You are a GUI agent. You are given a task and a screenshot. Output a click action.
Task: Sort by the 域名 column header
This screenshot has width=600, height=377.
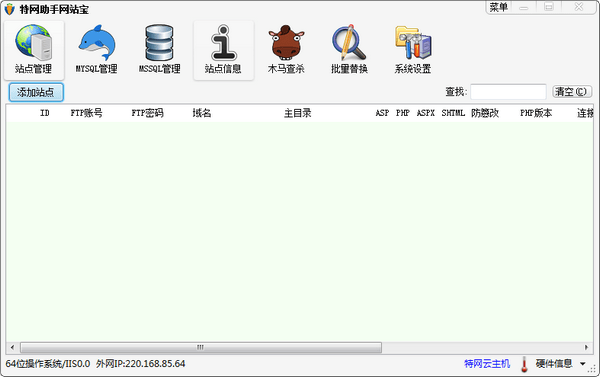[202, 113]
